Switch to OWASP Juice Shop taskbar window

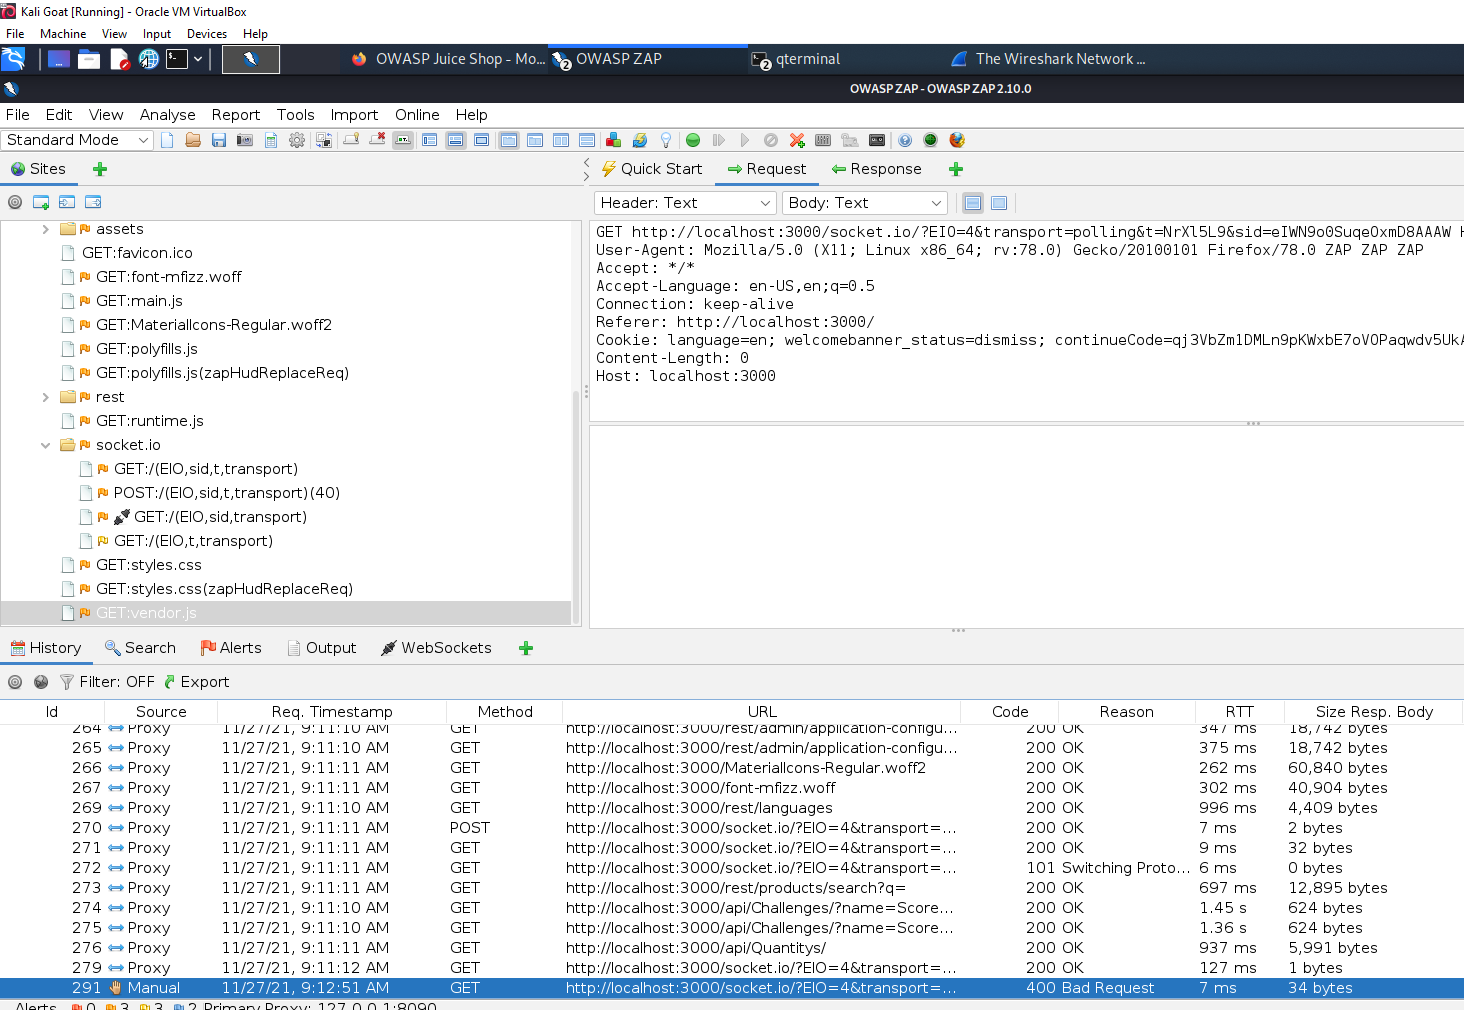coord(448,59)
